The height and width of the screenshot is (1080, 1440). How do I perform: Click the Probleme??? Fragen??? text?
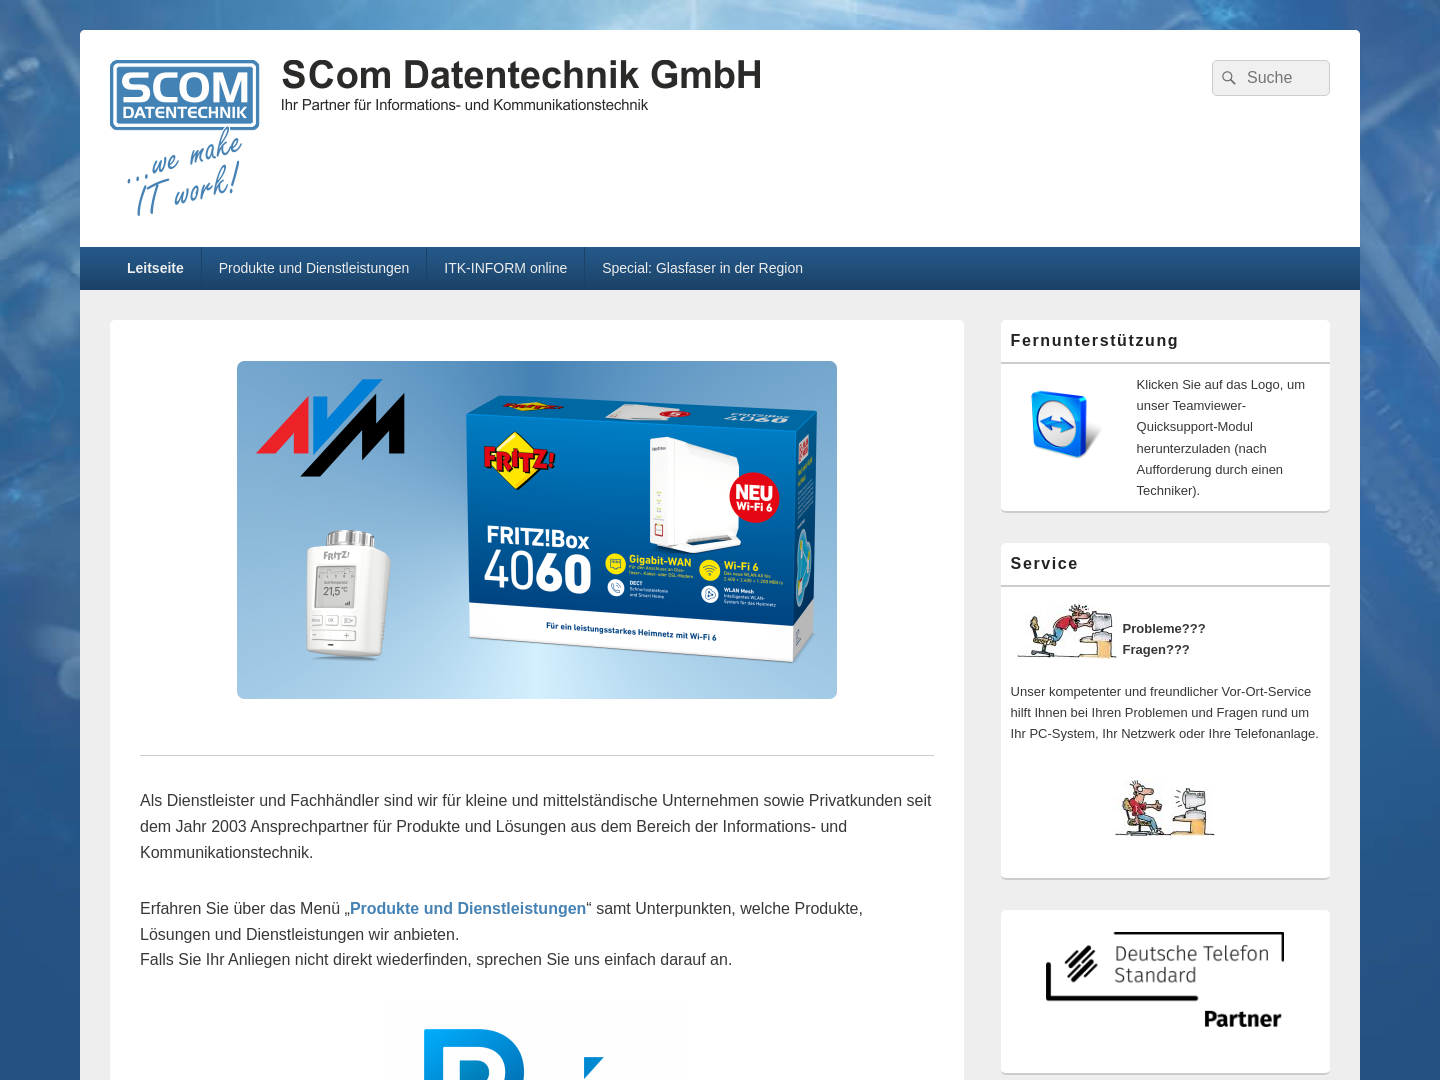tap(1164, 639)
